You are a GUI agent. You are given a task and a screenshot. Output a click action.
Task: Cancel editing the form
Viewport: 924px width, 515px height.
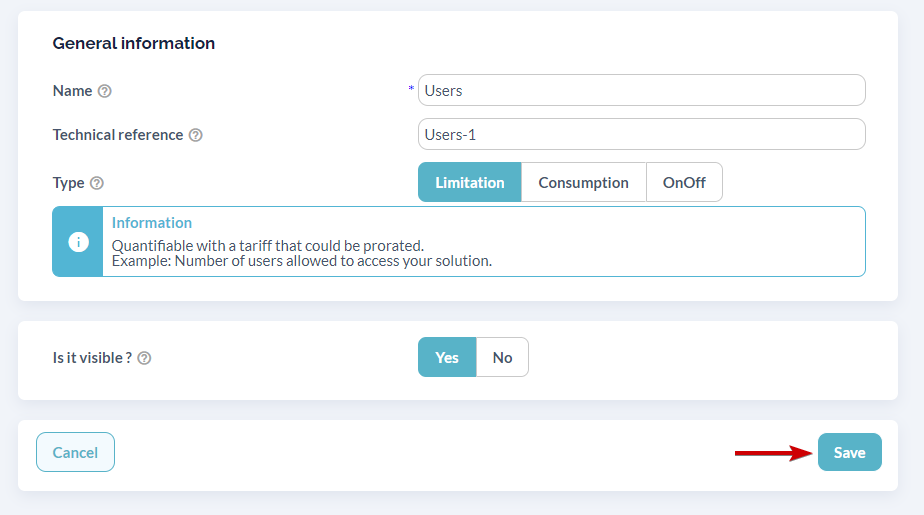(75, 453)
